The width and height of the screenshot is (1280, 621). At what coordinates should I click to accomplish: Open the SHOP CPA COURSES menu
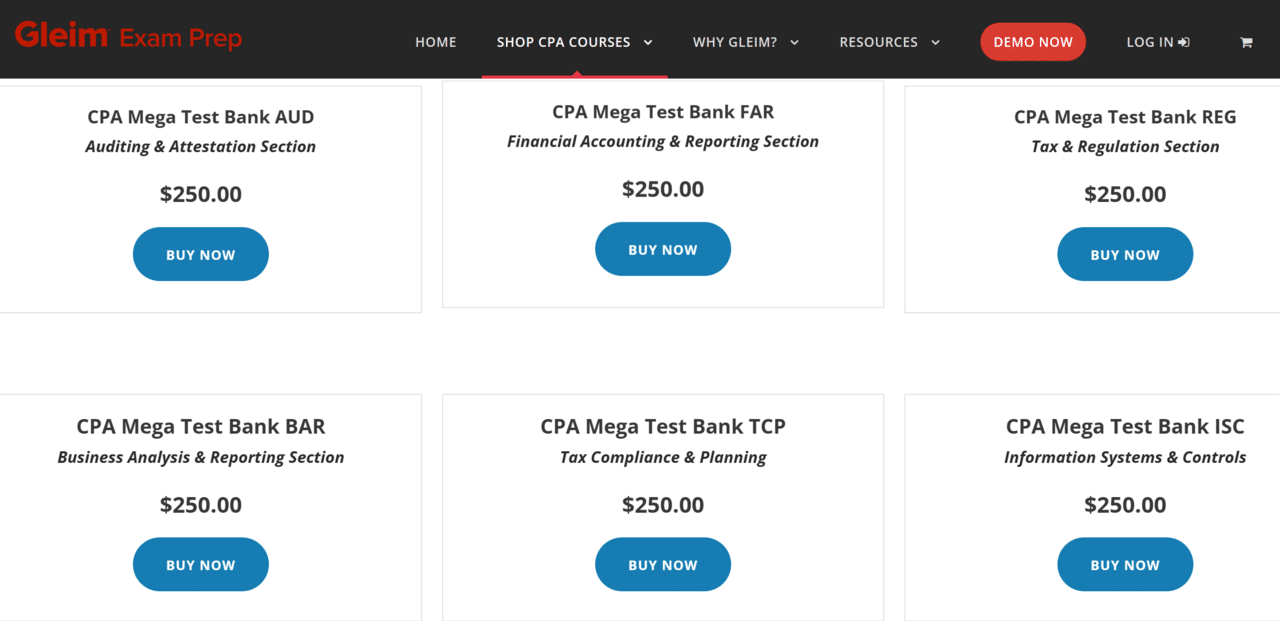[564, 42]
